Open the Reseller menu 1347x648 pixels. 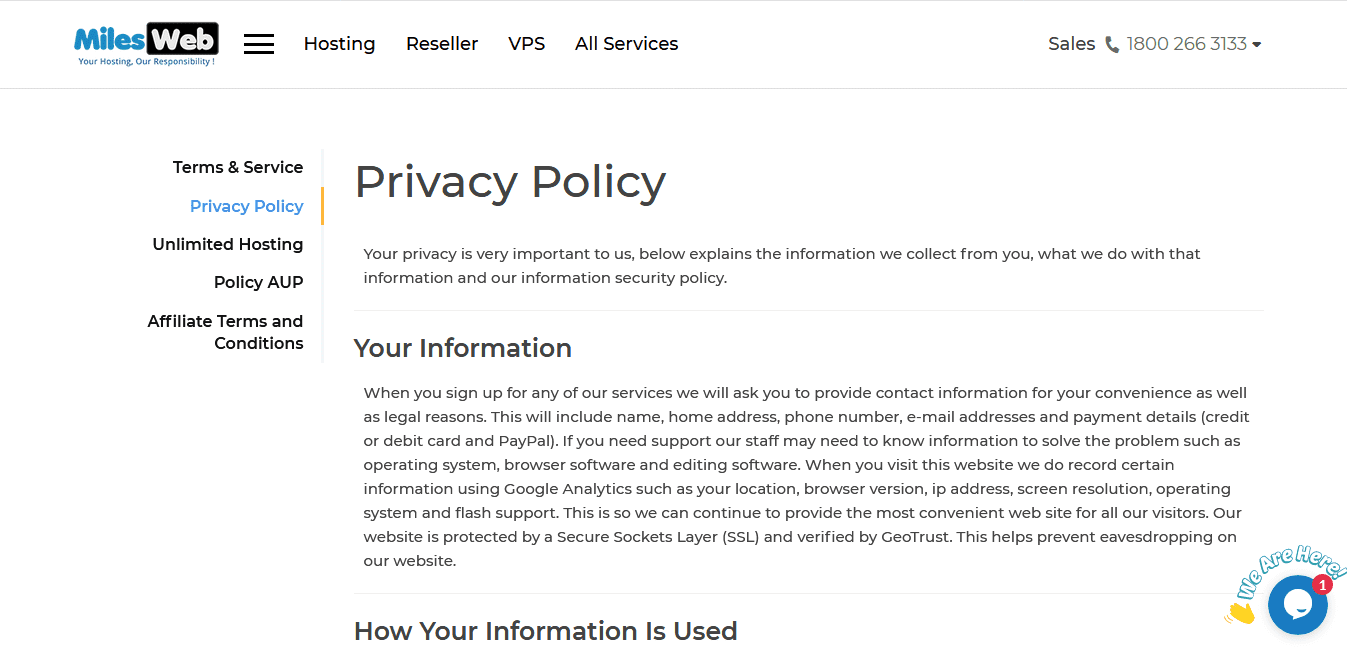[x=442, y=44]
